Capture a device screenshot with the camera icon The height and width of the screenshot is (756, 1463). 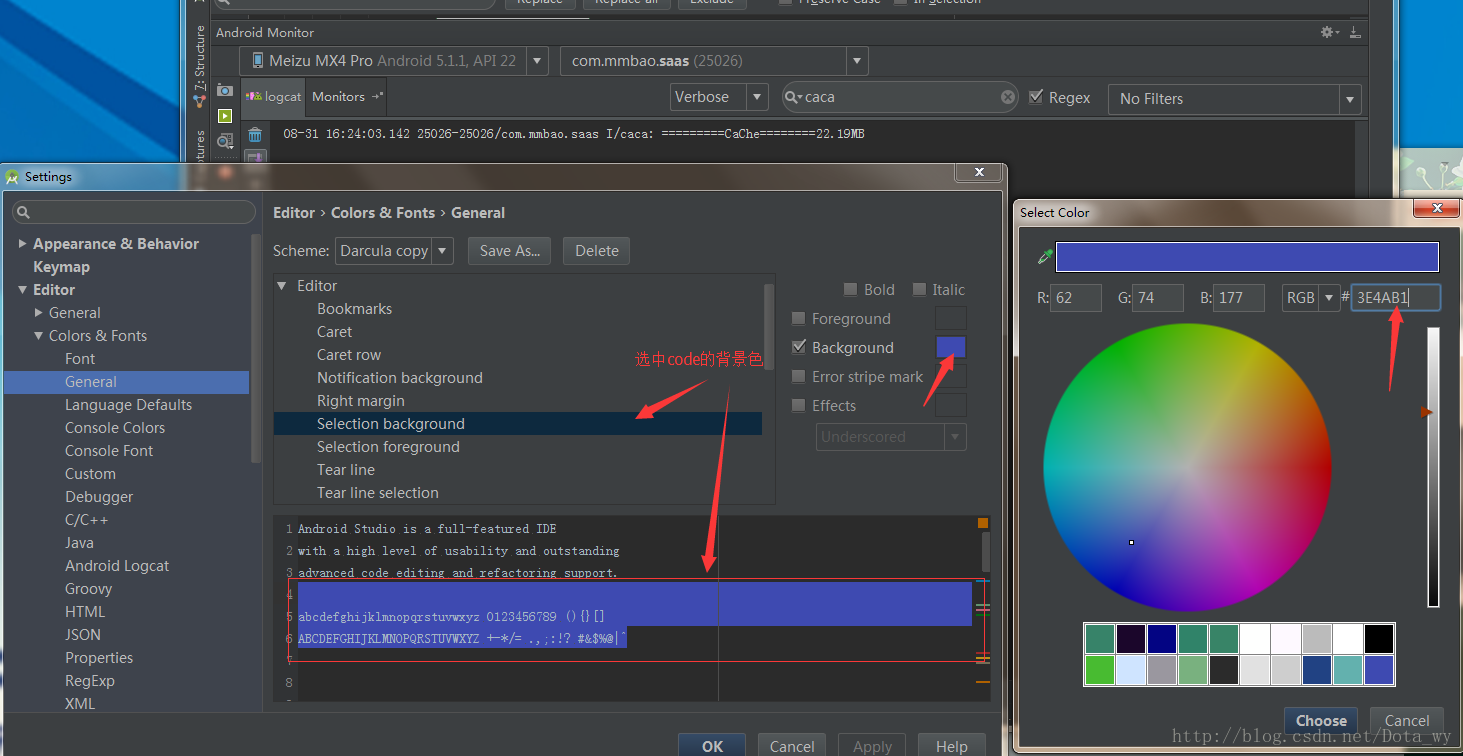(225, 91)
